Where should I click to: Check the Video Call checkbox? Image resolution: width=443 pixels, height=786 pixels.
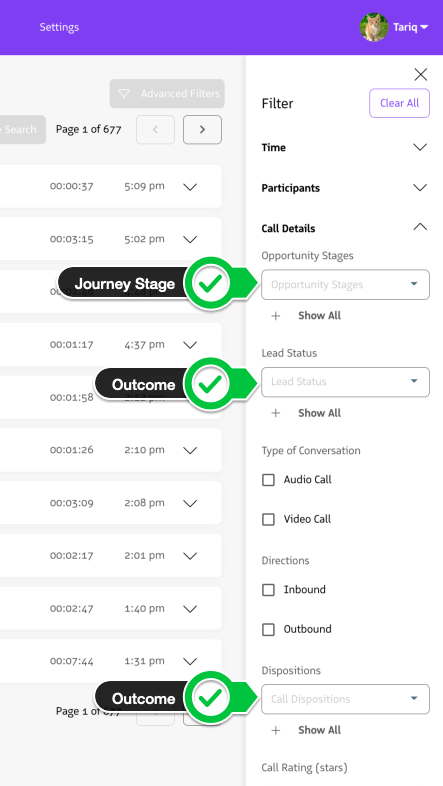coord(269,519)
